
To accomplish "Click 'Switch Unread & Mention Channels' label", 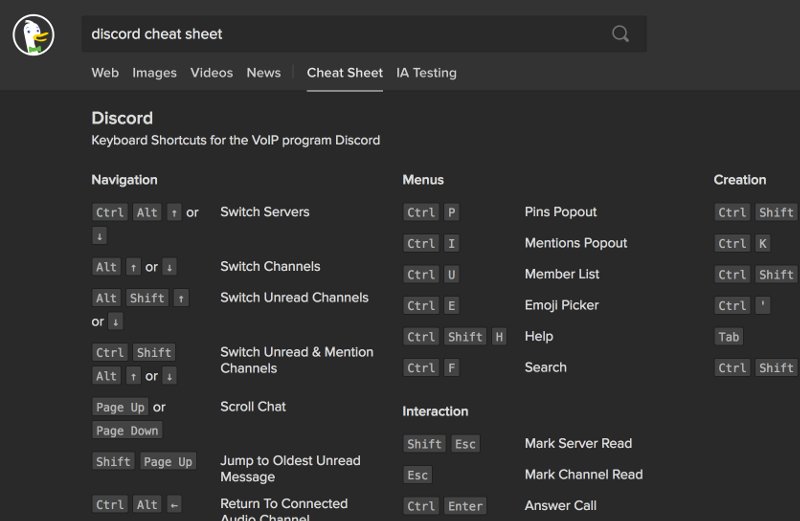I will [297, 360].
